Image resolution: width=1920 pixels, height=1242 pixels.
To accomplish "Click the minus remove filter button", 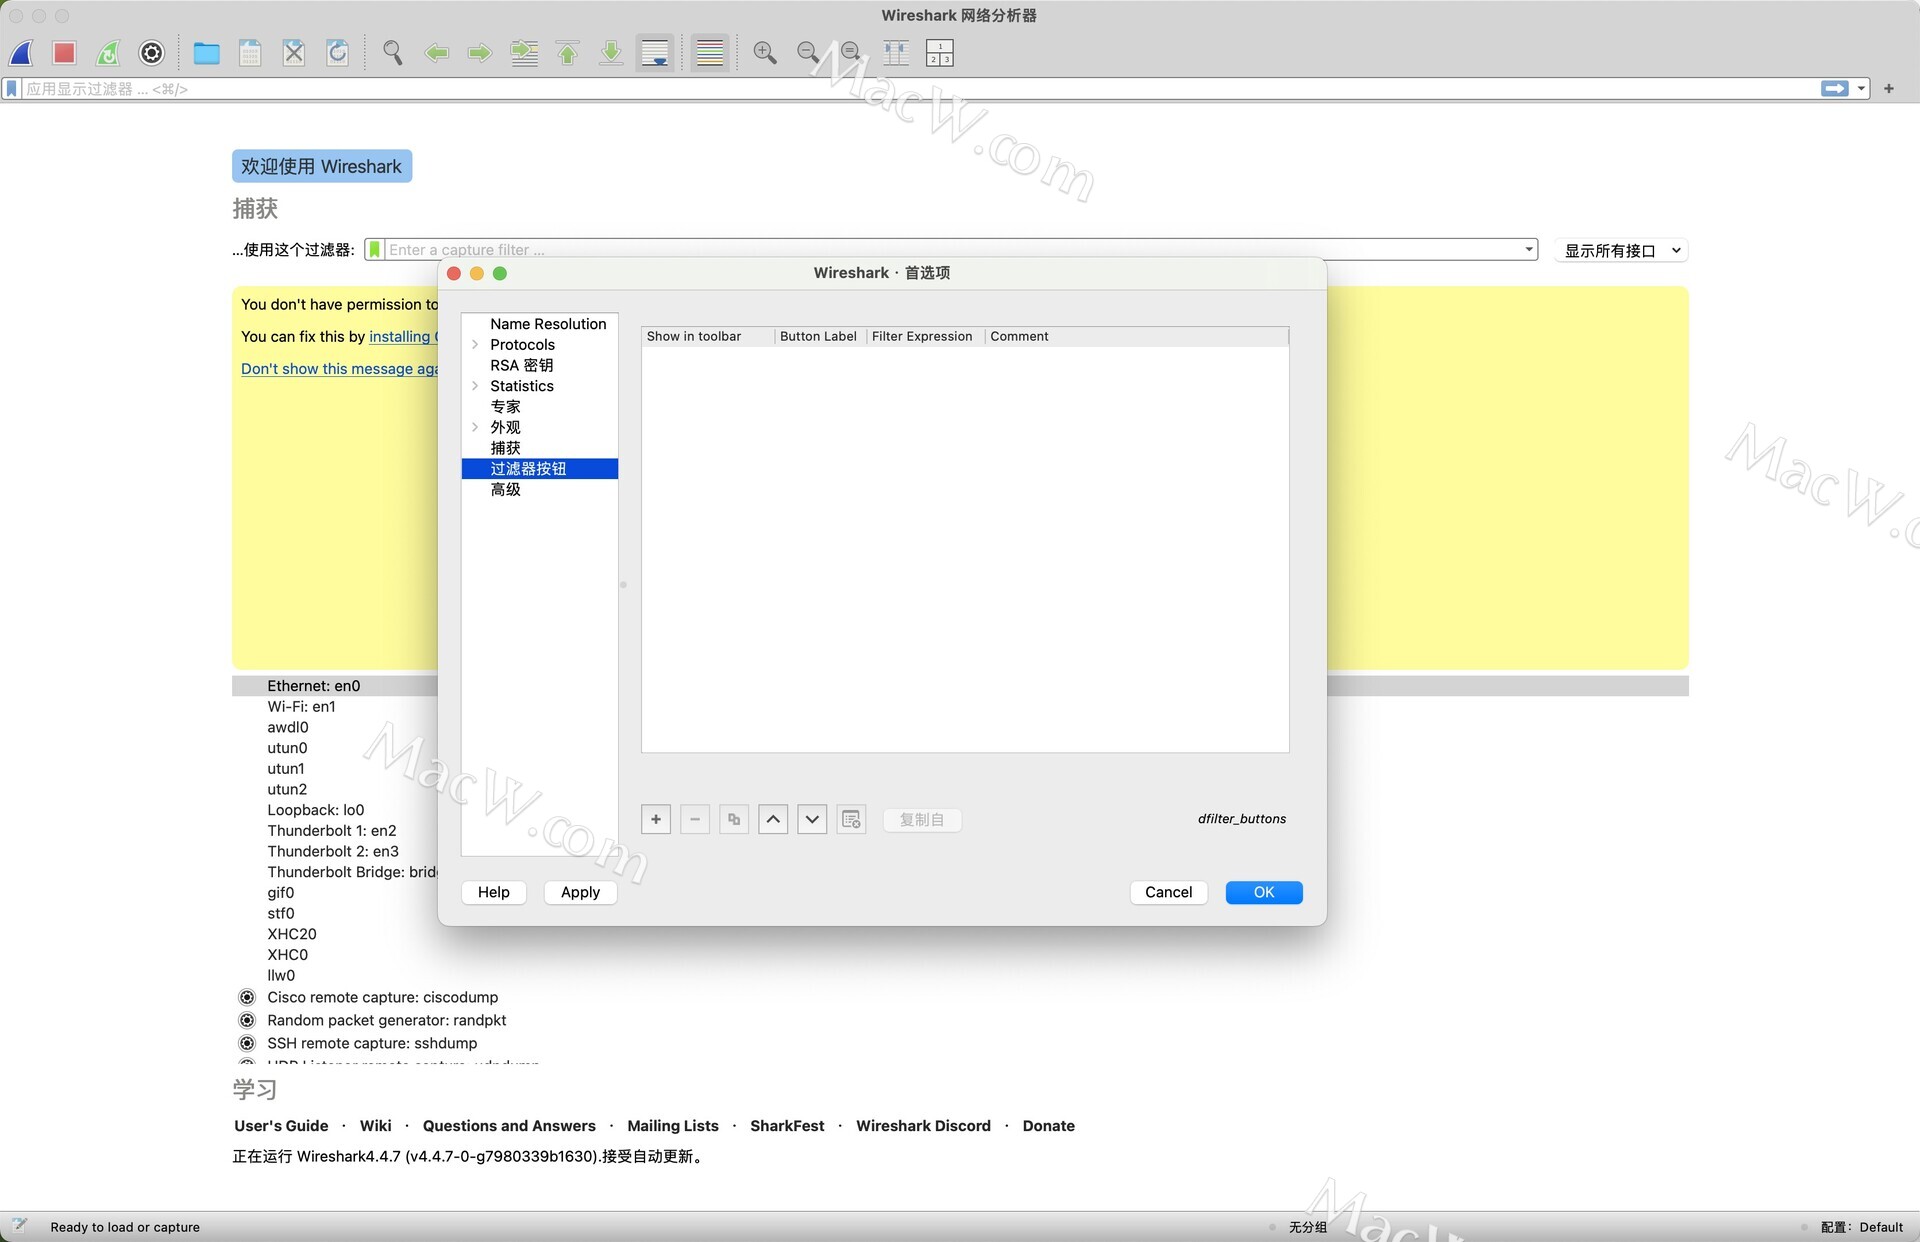I will point(695,819).
